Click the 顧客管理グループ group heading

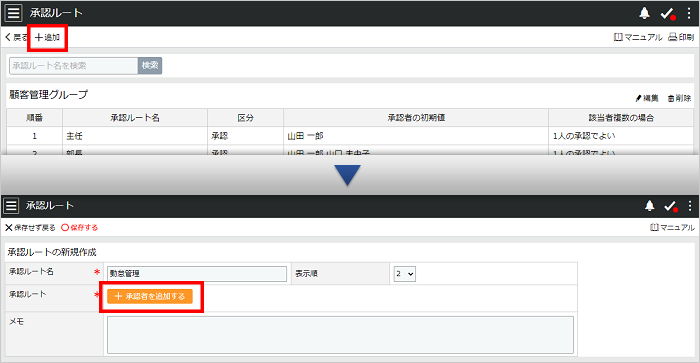pyautogui.click(x=49, y=95)
